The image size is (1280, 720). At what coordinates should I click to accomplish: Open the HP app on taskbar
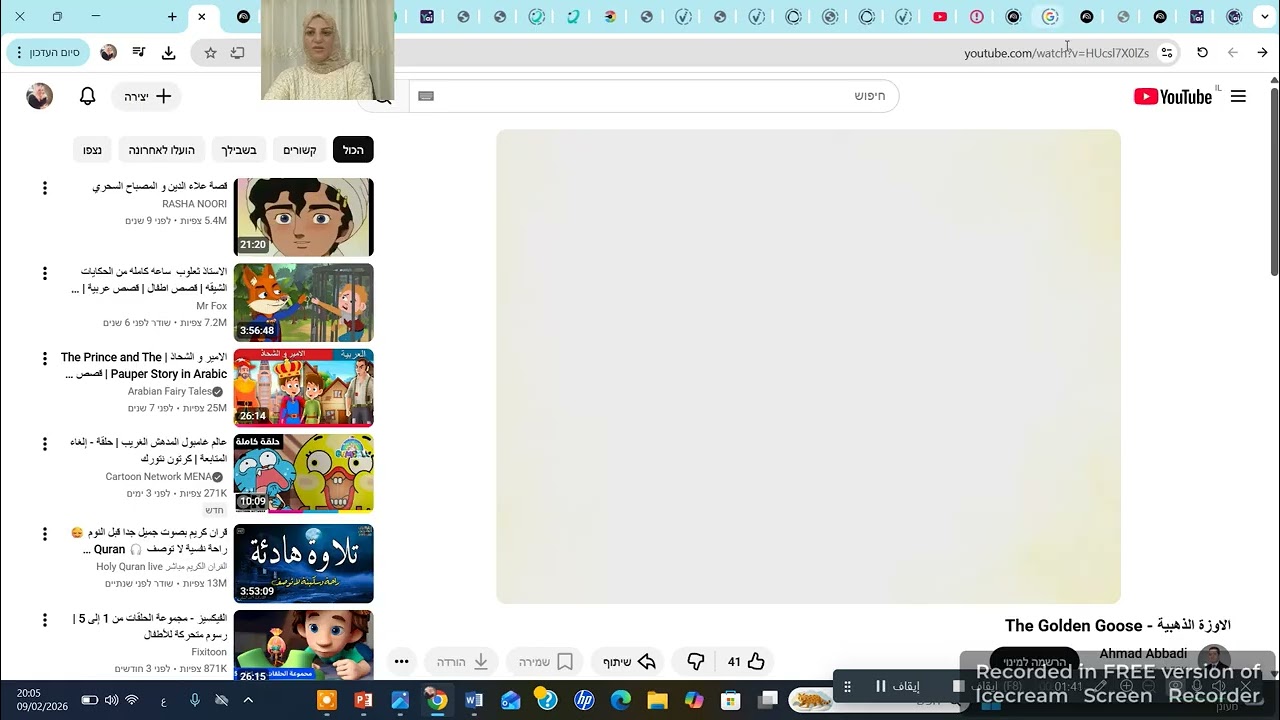[x=584, y=700]
